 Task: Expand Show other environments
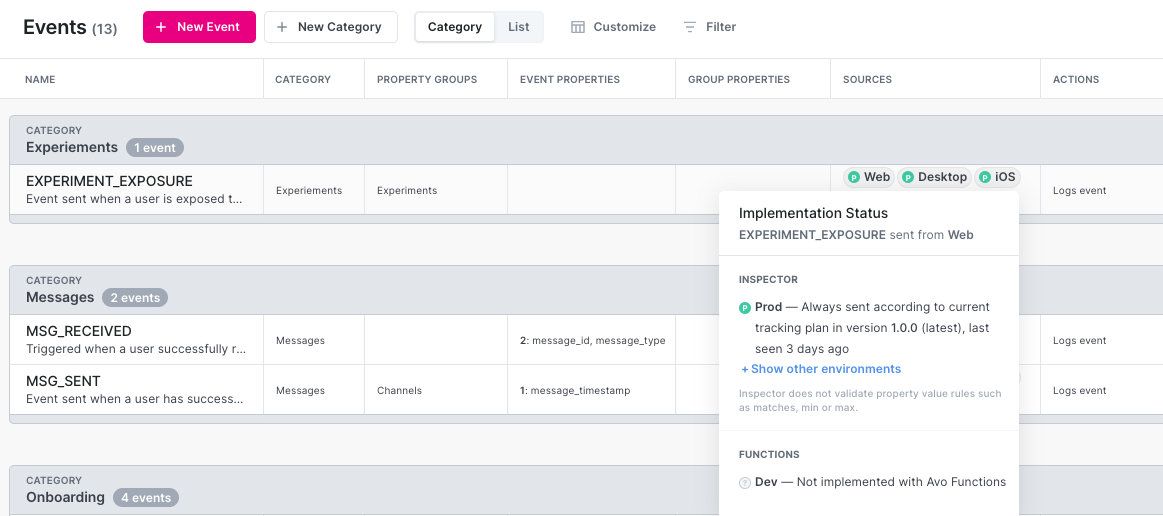[821, 369]
